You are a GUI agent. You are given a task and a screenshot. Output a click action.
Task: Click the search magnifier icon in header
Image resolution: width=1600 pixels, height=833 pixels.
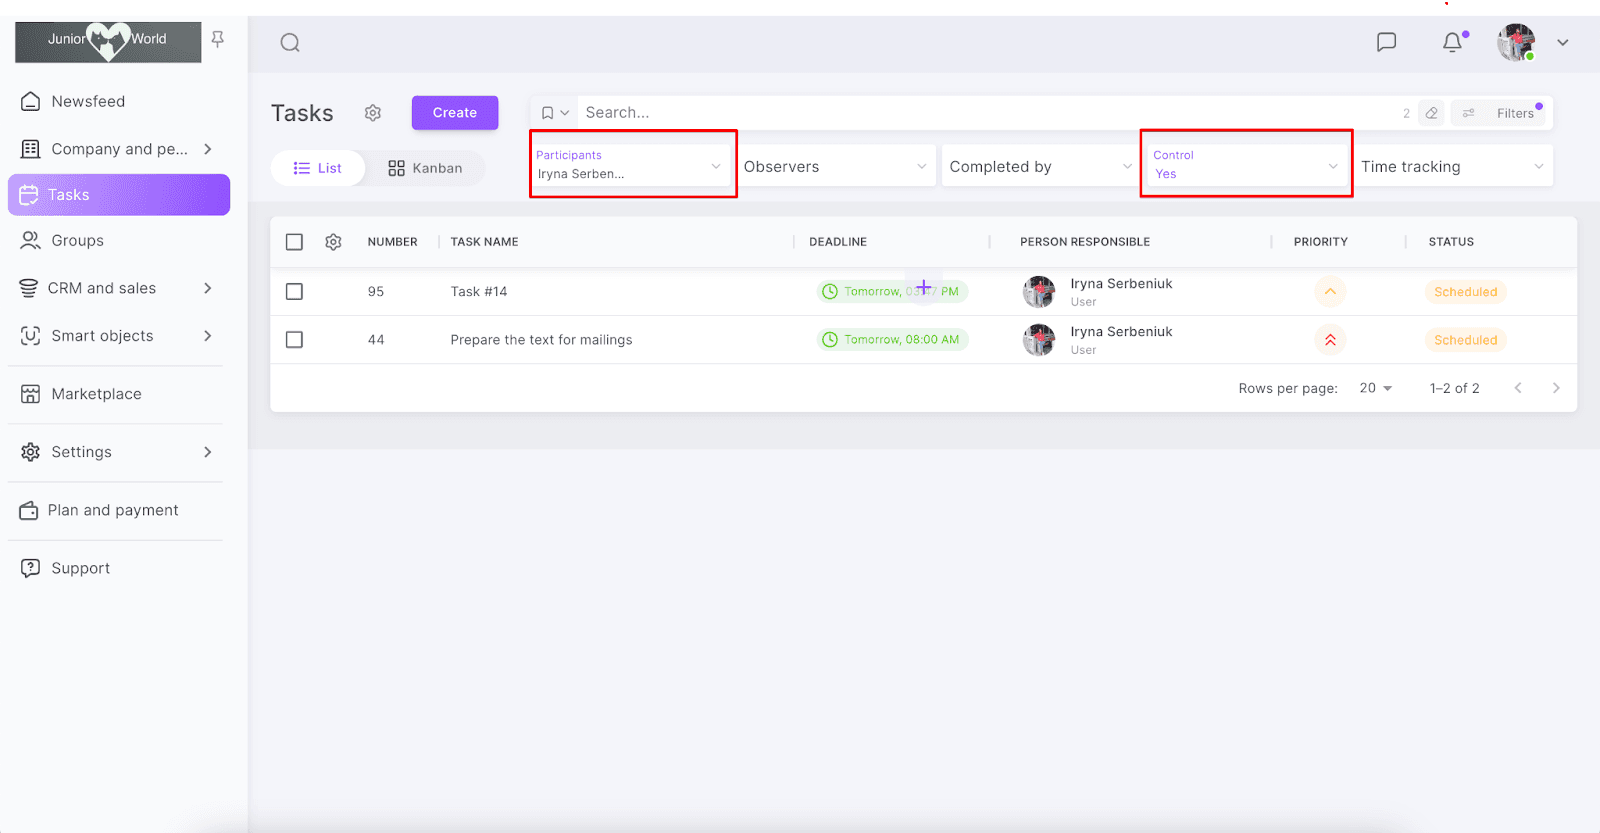point(290,42)
